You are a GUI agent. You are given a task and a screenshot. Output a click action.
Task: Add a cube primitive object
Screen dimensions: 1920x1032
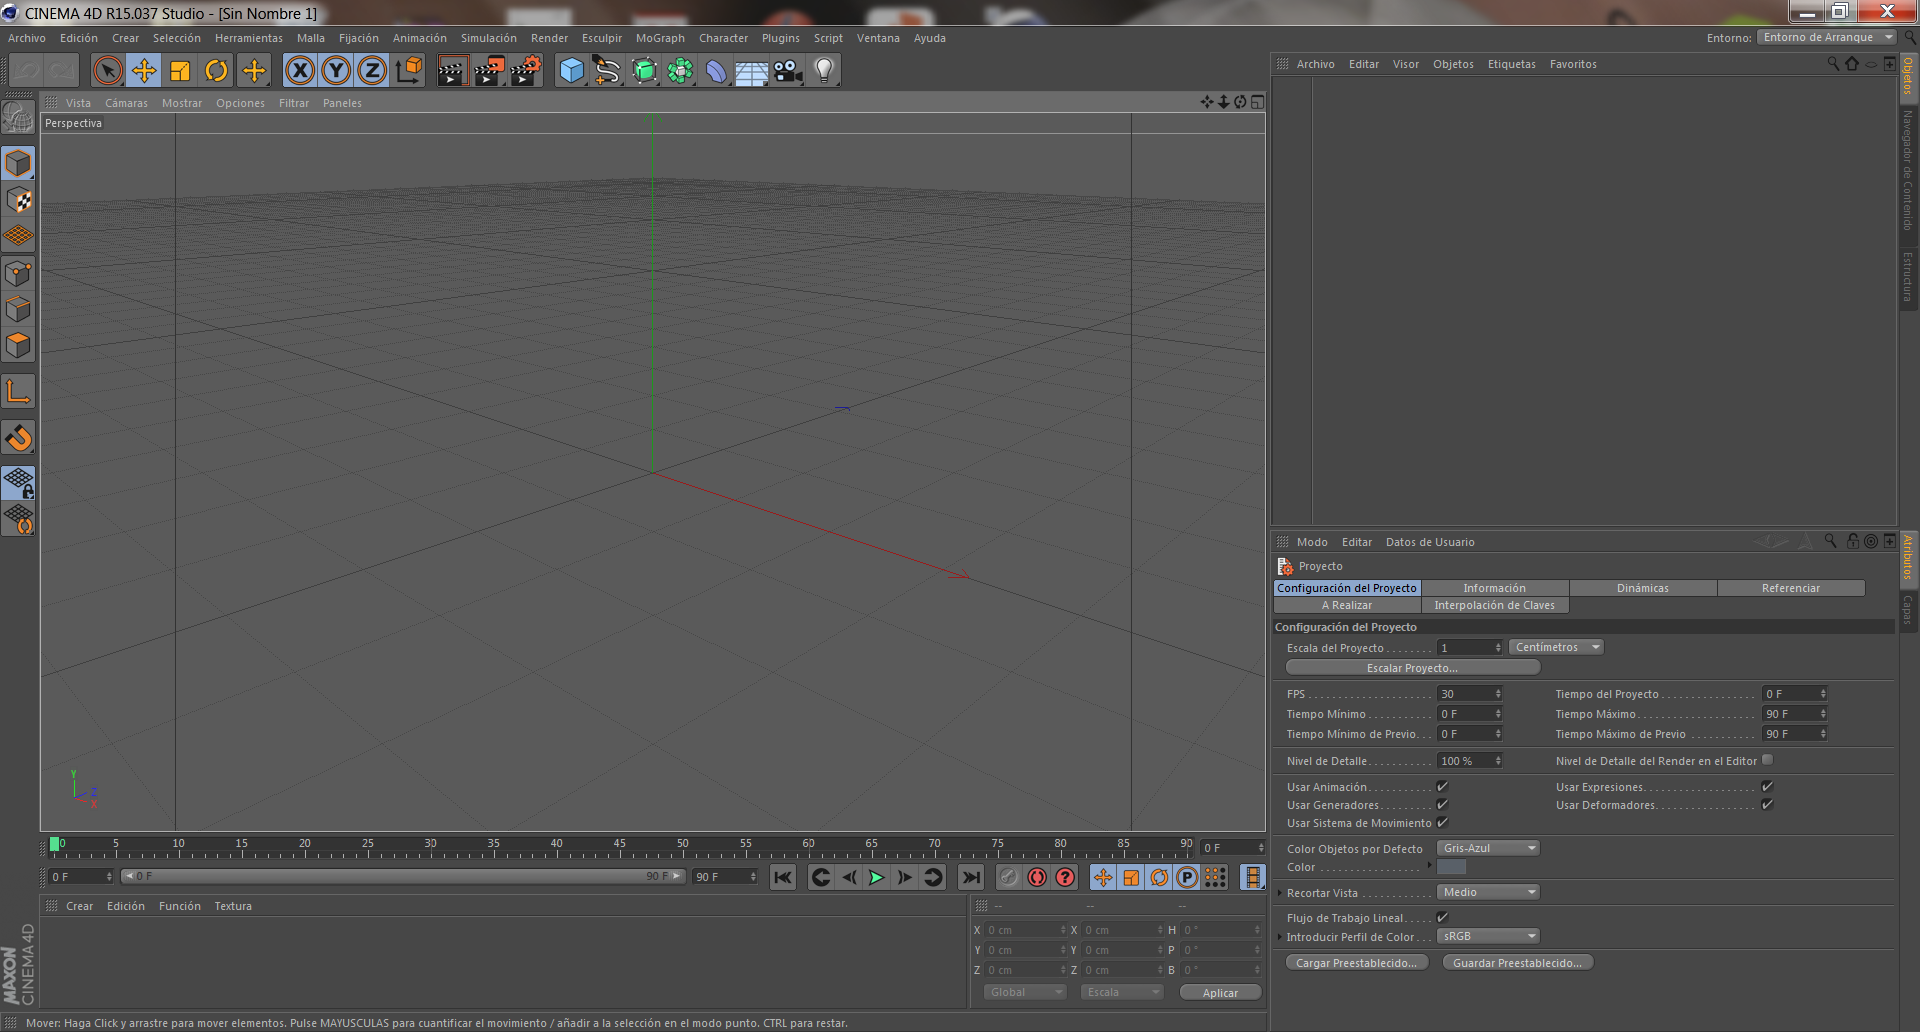tap(572, 71)
